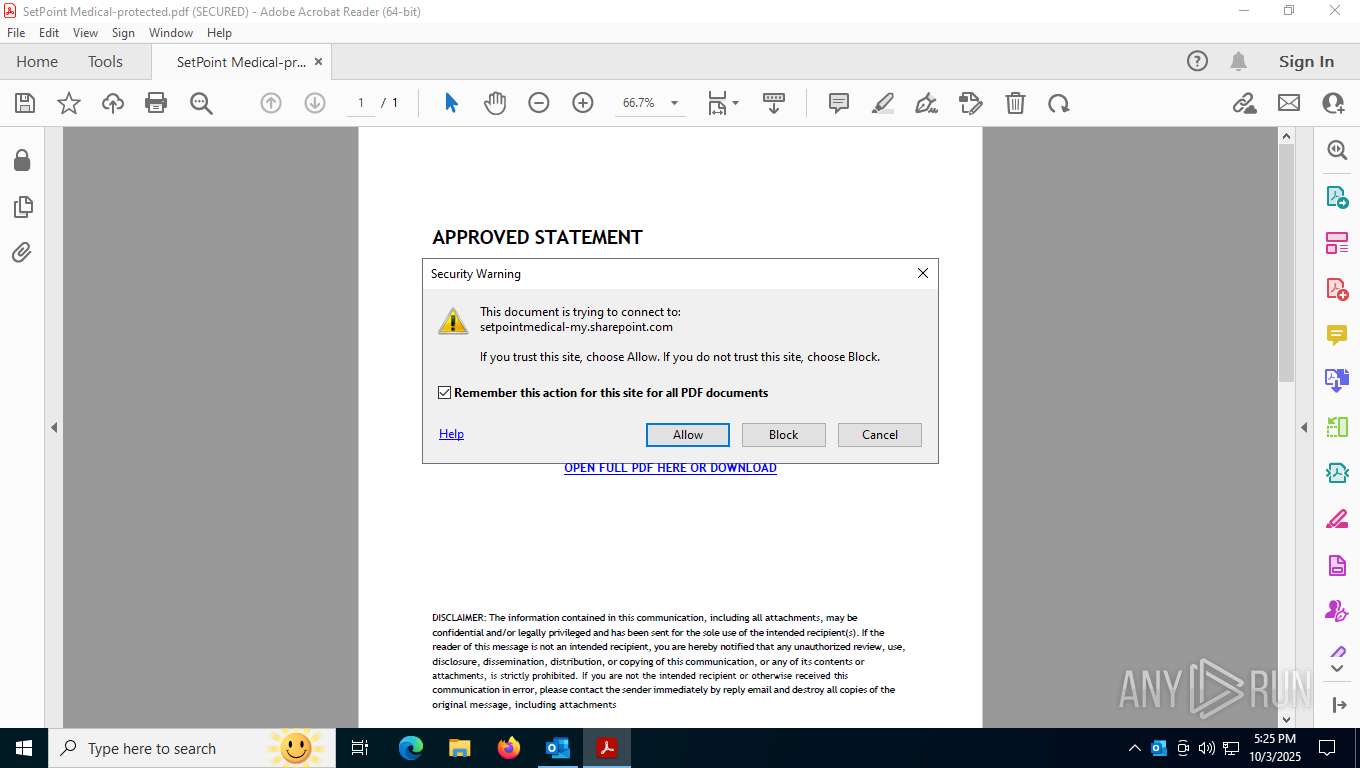This screenshot has width=1360, height=768.
Task: Delete with the trash can icon
Action: [1015, 103]
